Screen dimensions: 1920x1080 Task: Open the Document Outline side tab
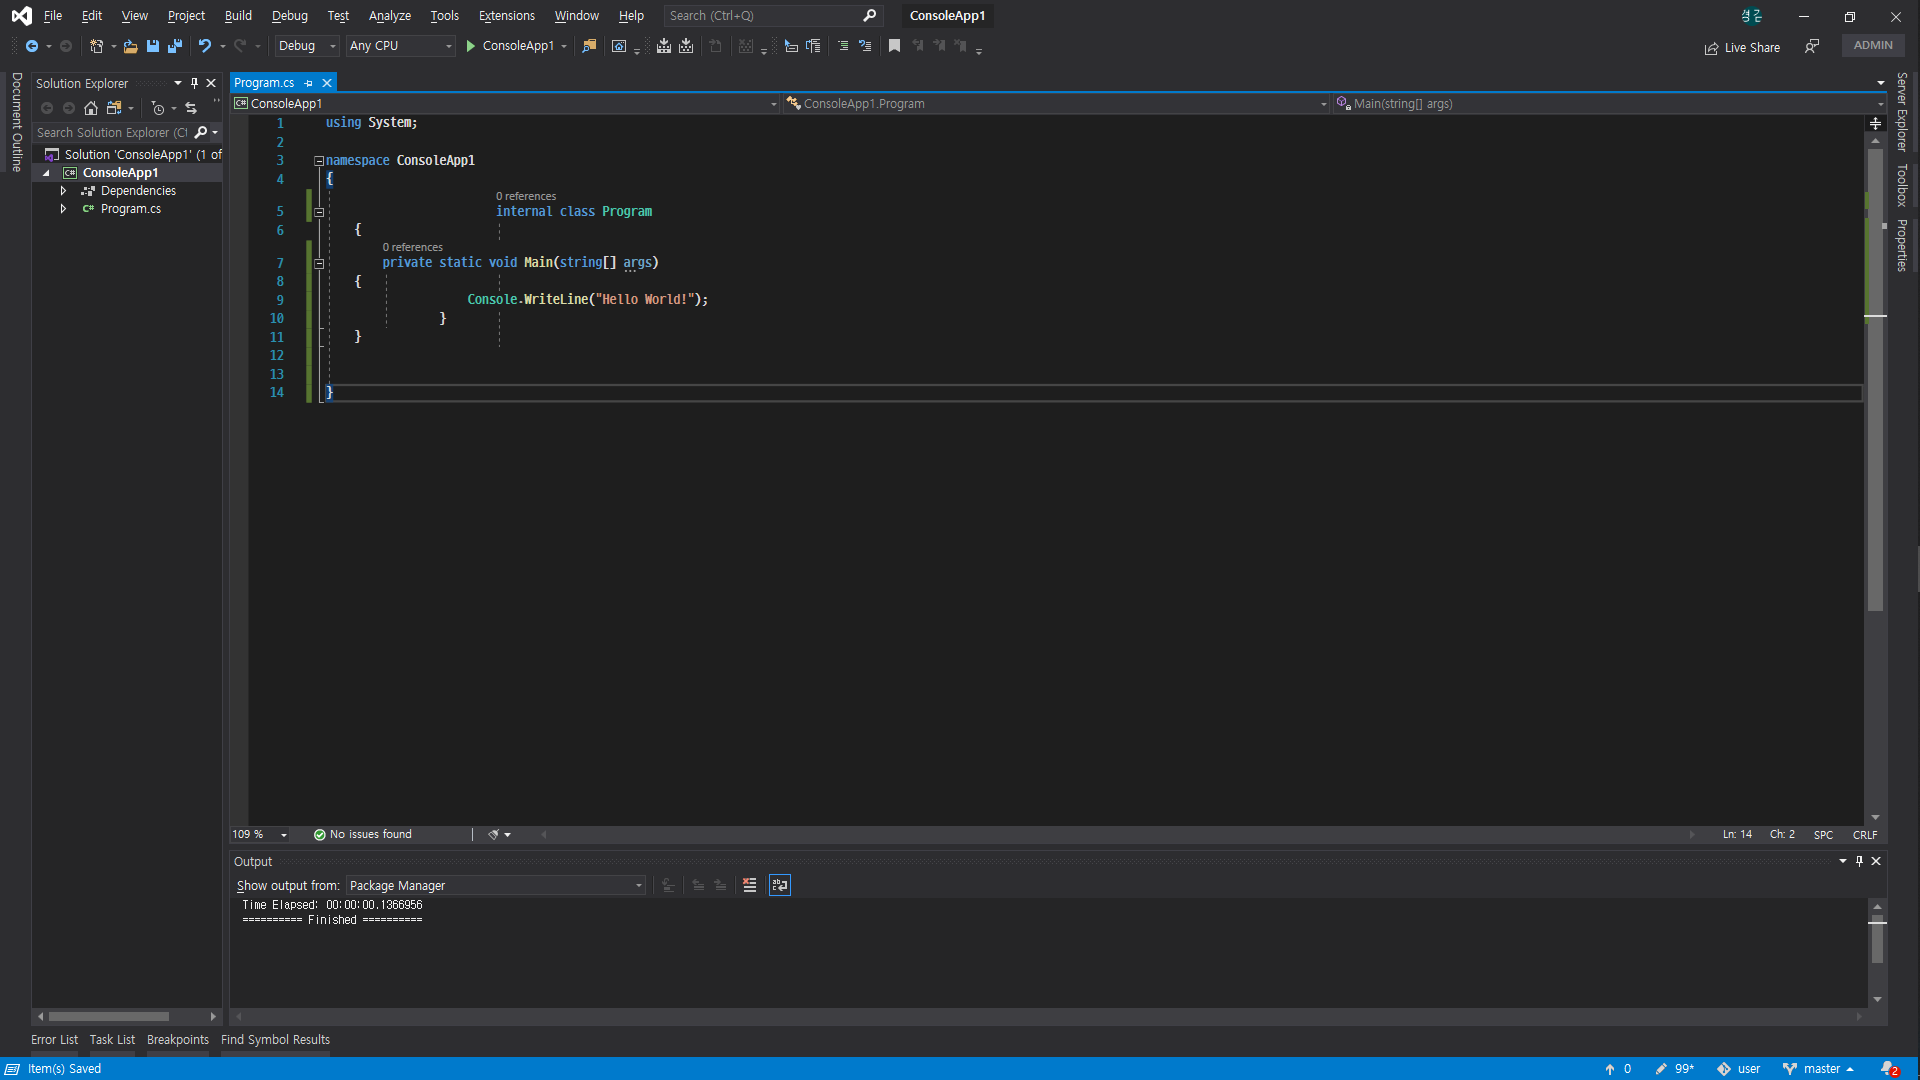point(17,122)
